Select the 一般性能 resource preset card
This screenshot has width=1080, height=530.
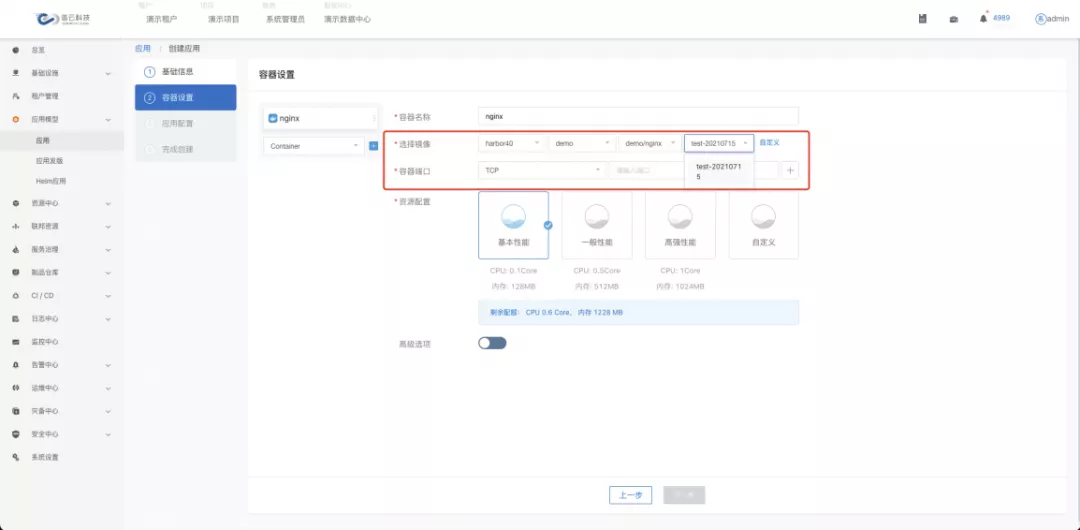[596, 225]
